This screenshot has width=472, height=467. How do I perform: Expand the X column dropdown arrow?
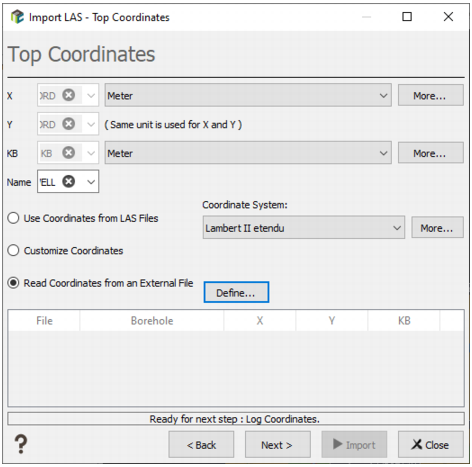coord(91,96)
